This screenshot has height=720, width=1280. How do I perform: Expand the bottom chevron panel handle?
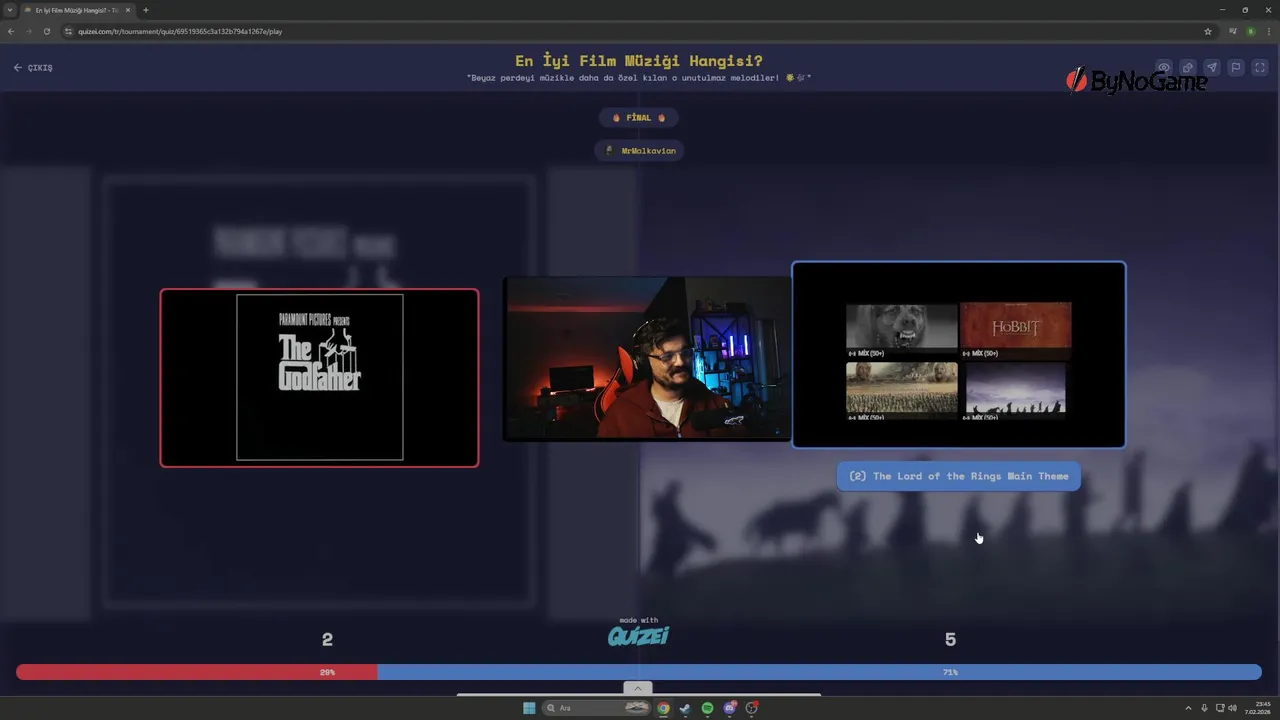[x=638, y=688]
